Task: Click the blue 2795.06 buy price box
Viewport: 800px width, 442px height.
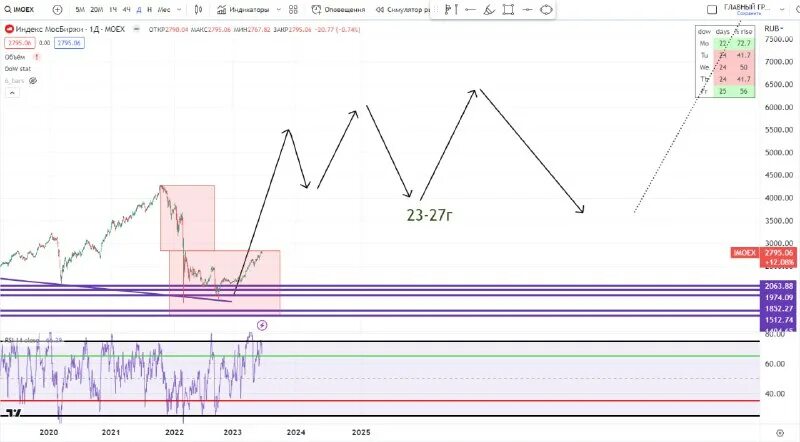Action: [69, 43]
